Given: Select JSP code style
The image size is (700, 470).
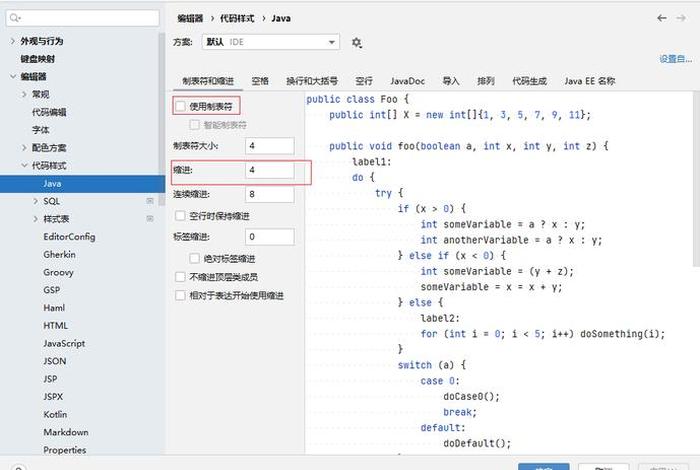Looking at the screenshot, I should pos(50,379).
